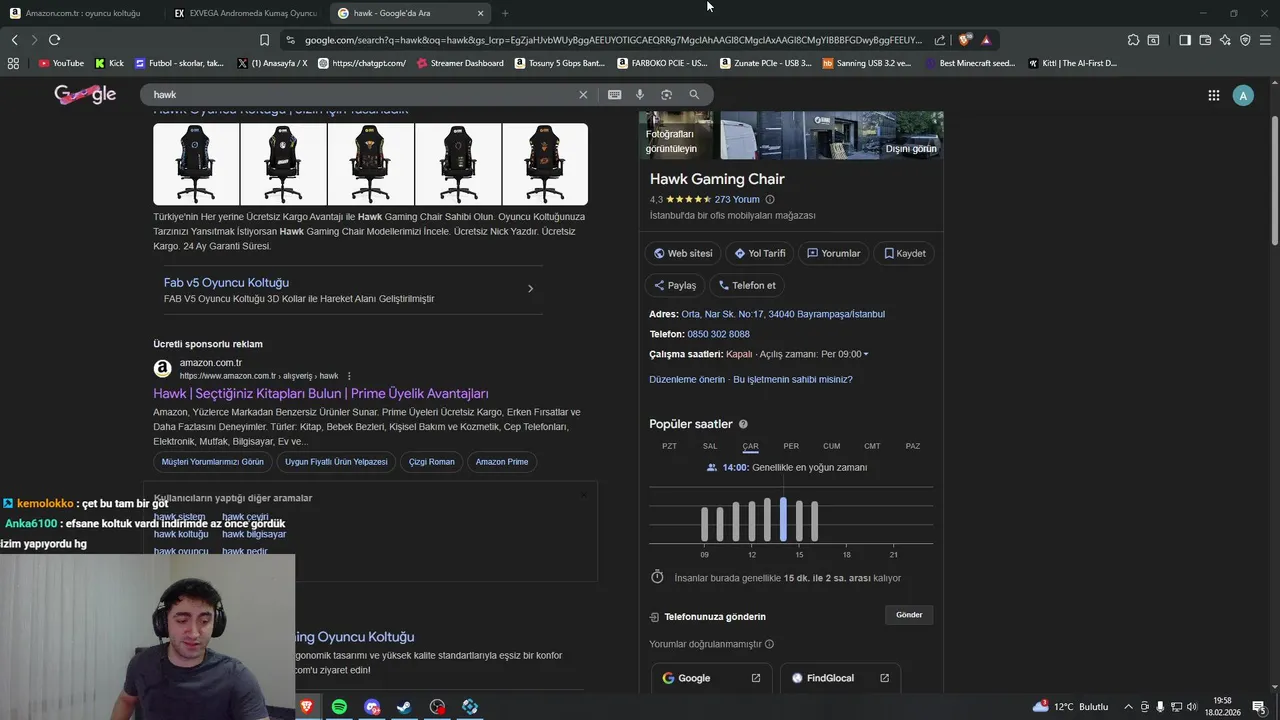Open the Google apps grid
Screen dimensions: 1280x720
click(x=1213, y=95)
